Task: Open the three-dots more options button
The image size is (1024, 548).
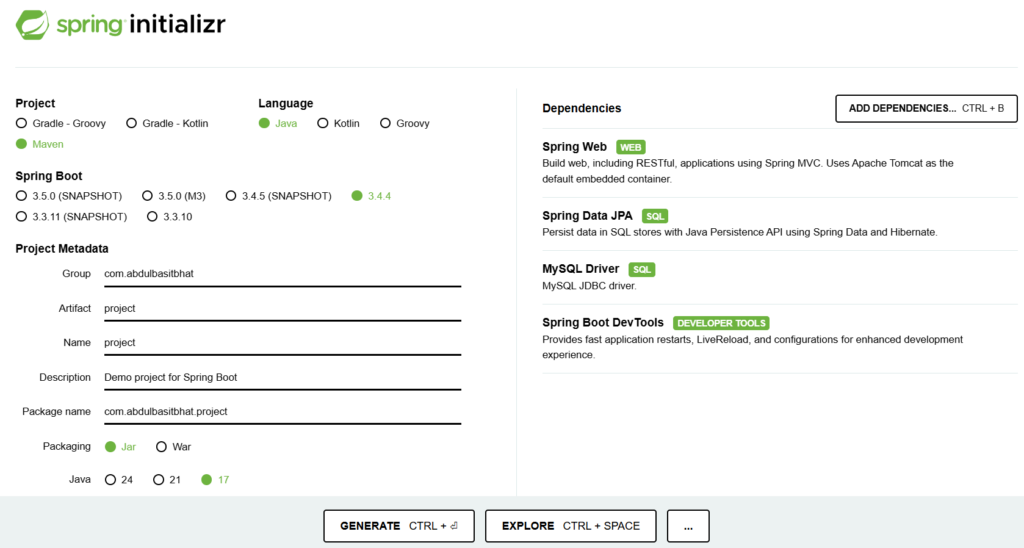Action: [688, 526]
